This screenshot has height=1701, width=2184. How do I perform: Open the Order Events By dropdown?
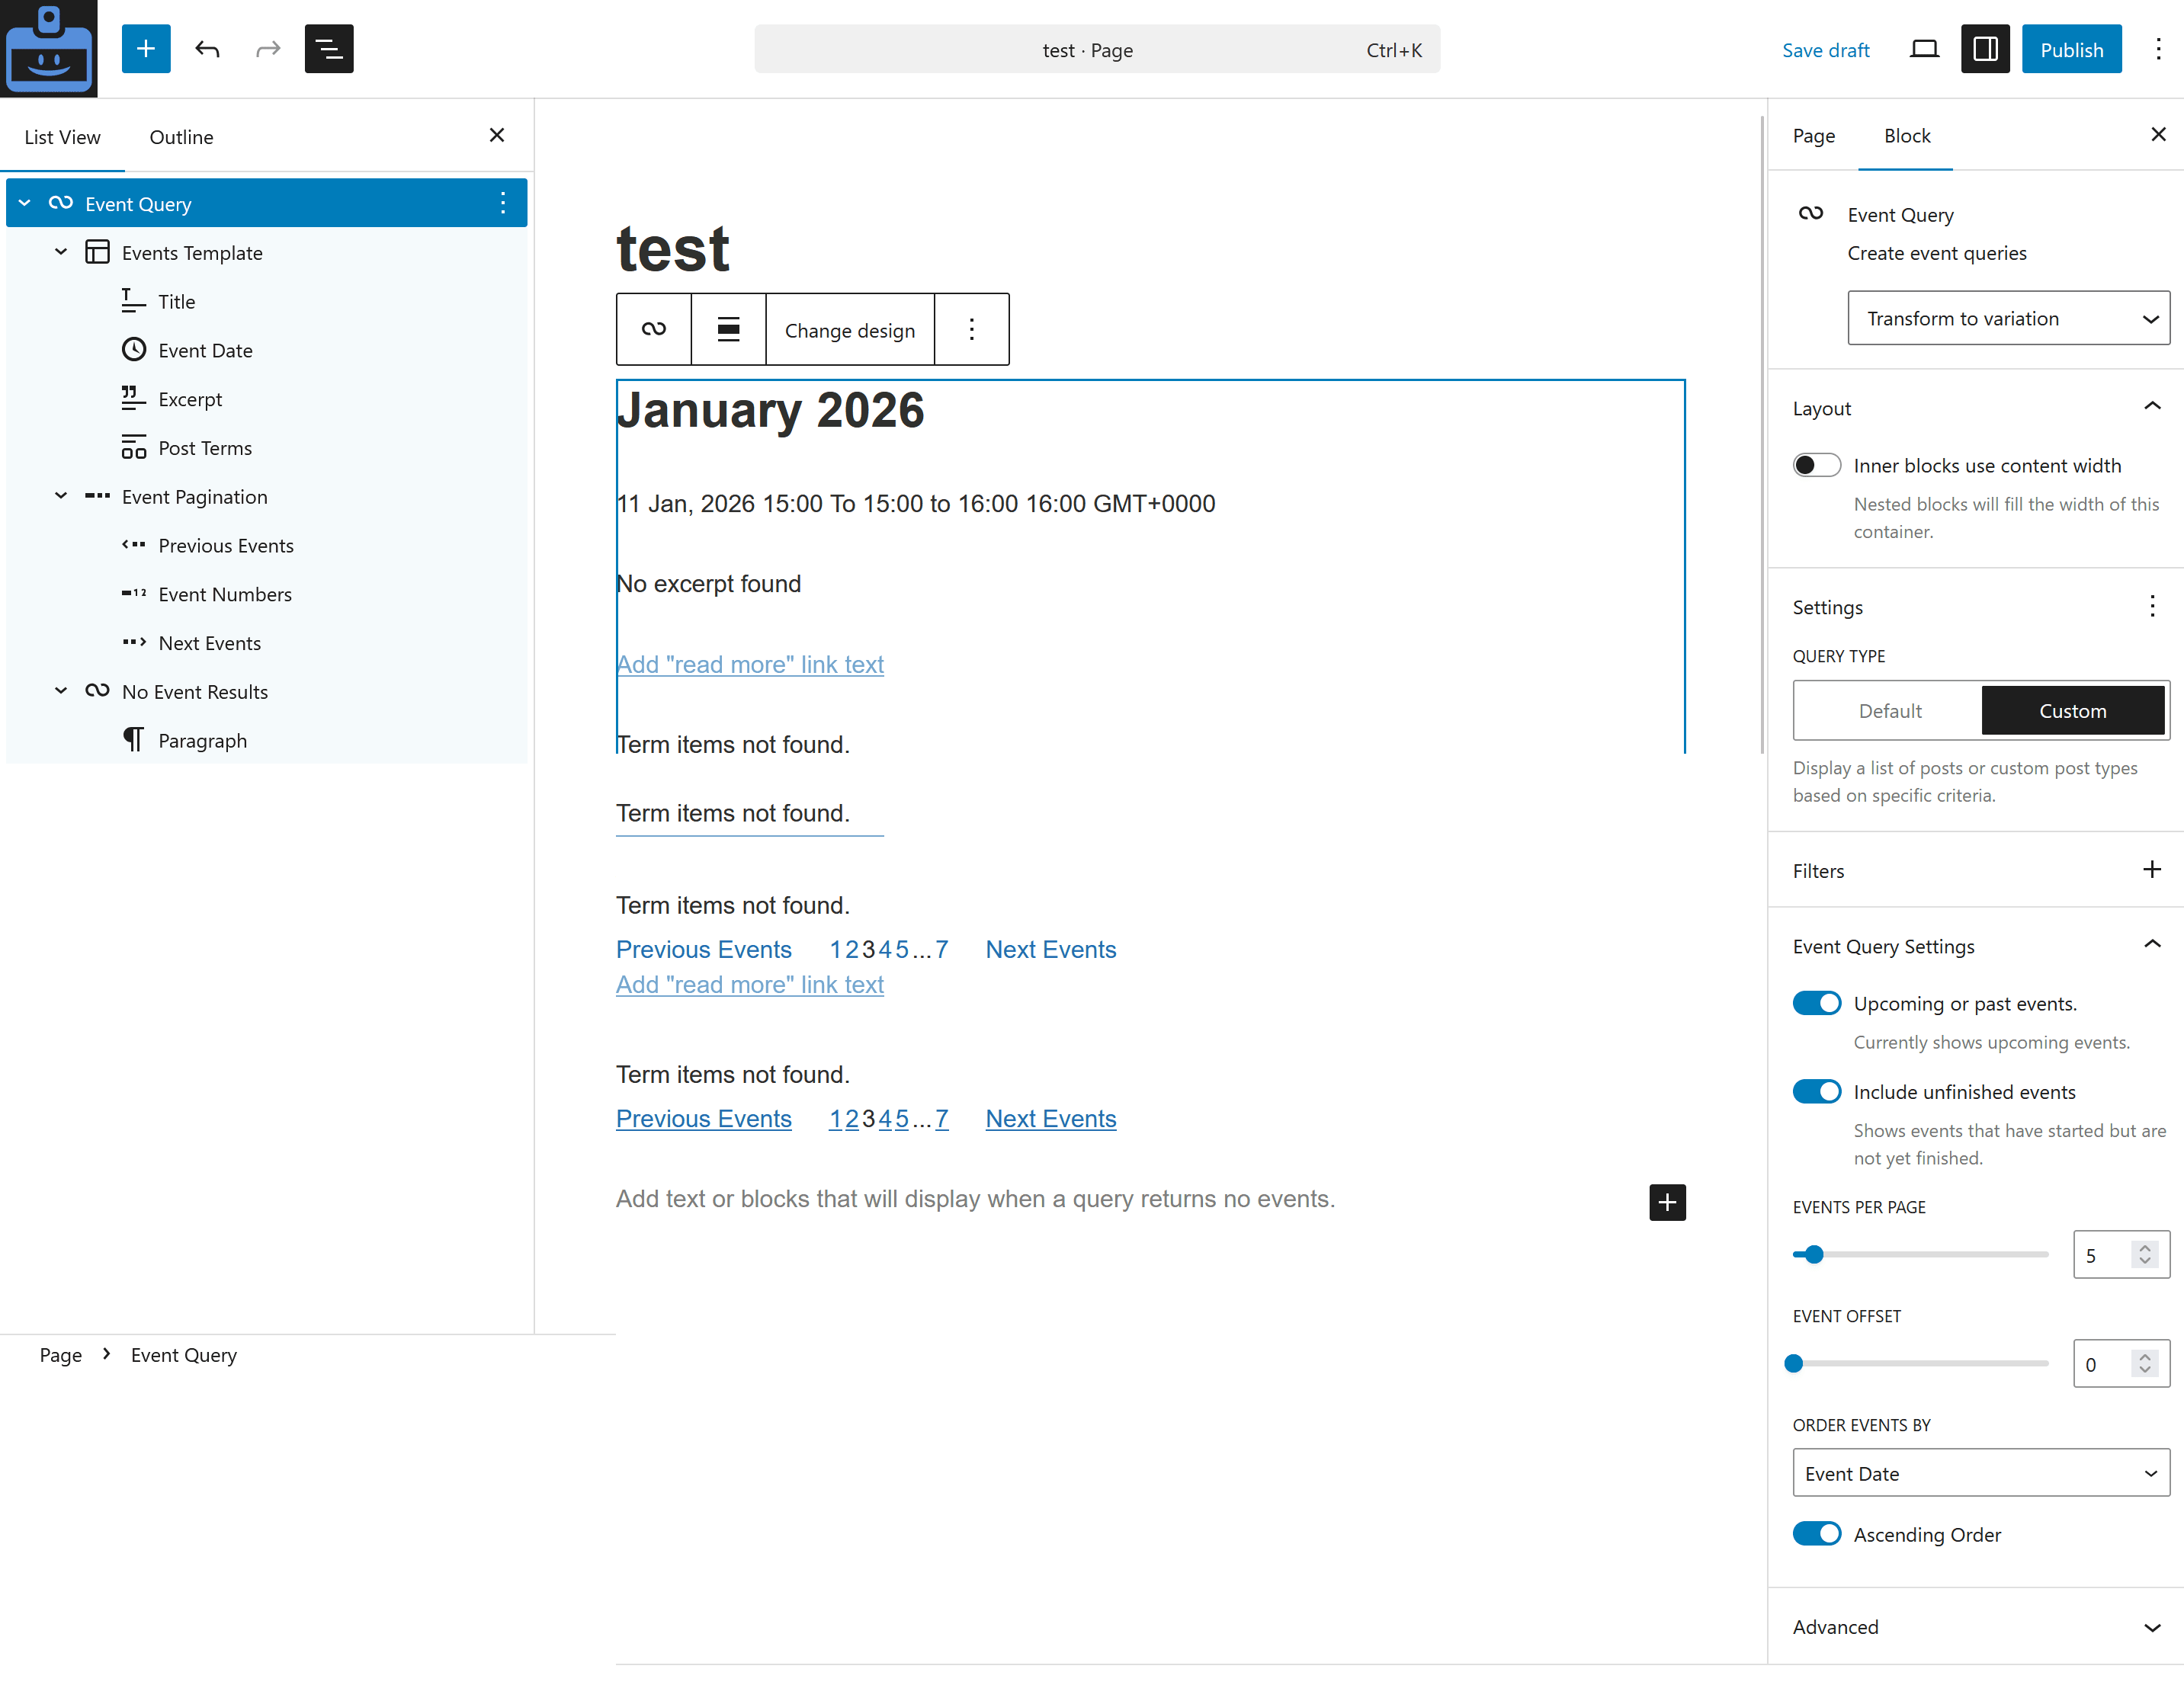pos(1980,1473)
